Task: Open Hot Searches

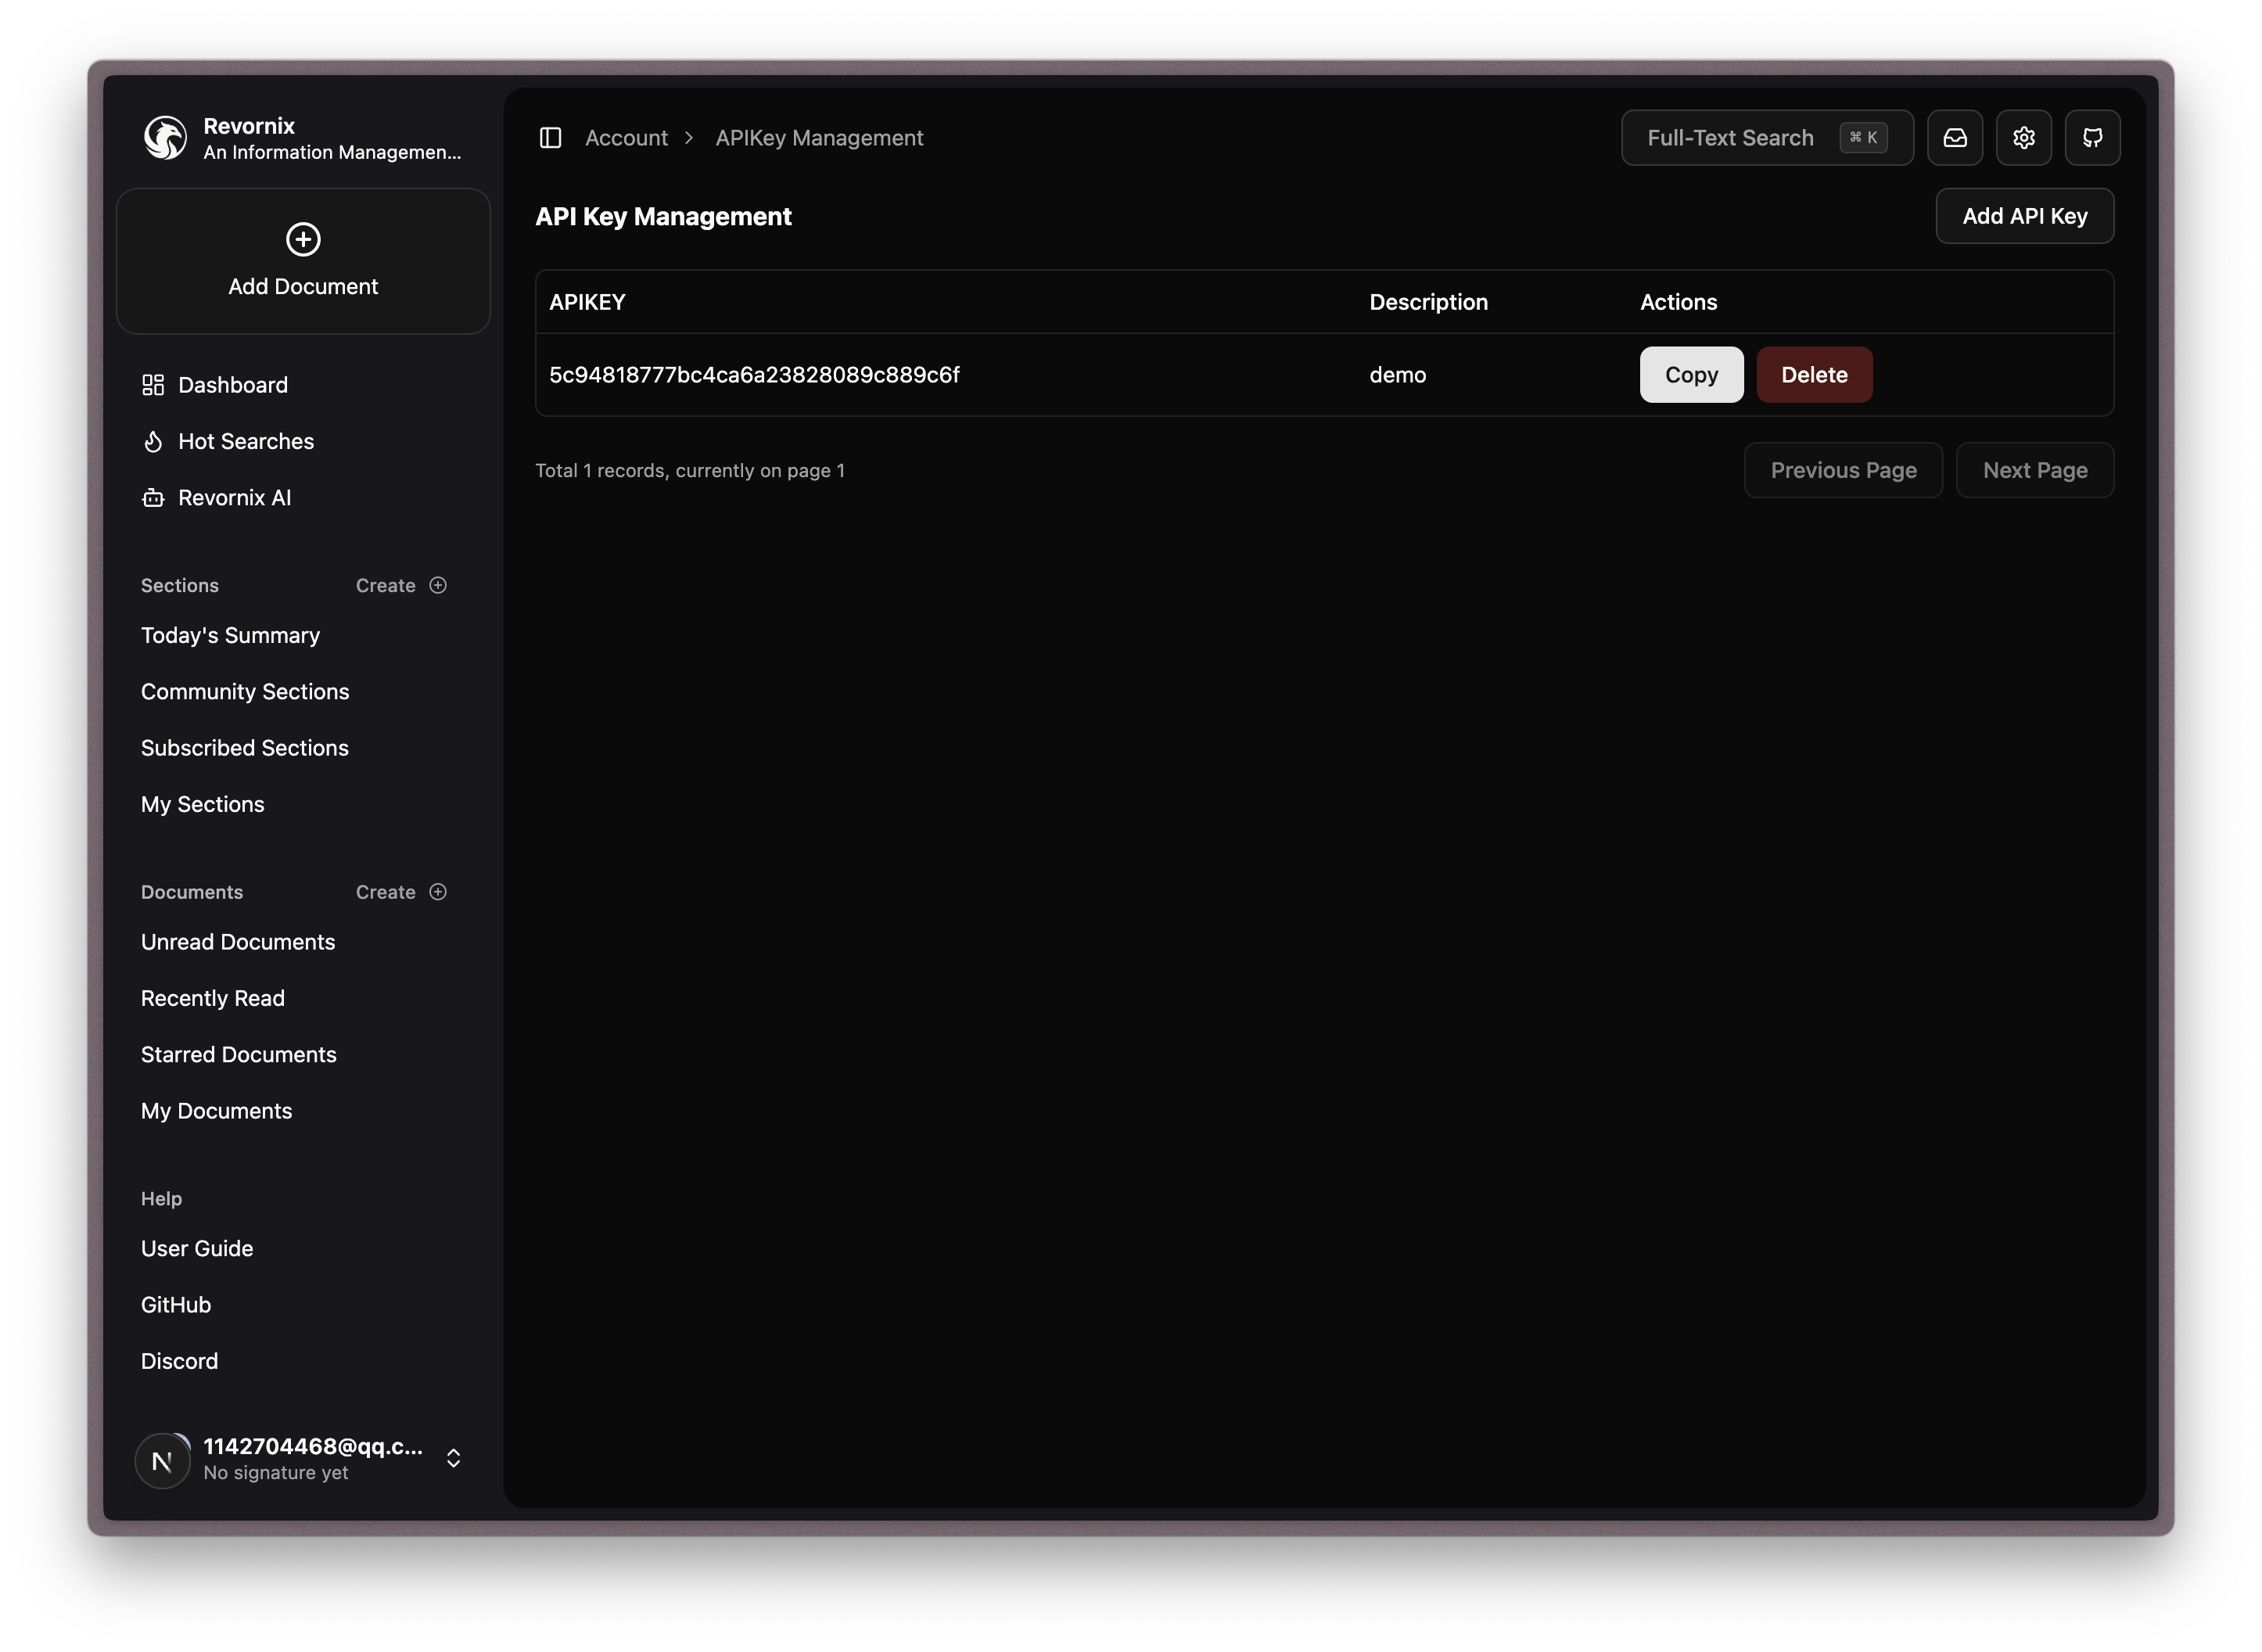Action: click(x=246, y=441)
